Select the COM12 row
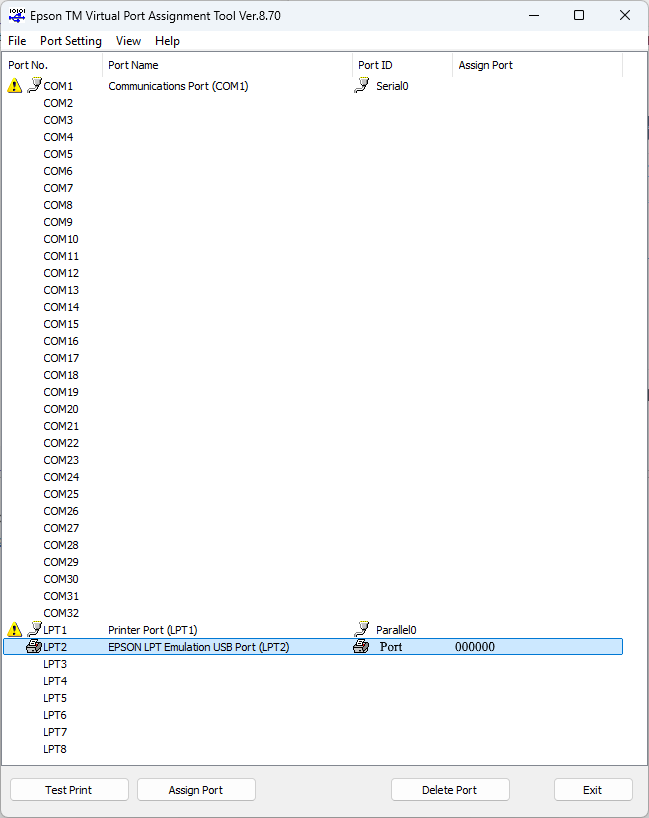This screenshot has height=818, width=649. 61,273
